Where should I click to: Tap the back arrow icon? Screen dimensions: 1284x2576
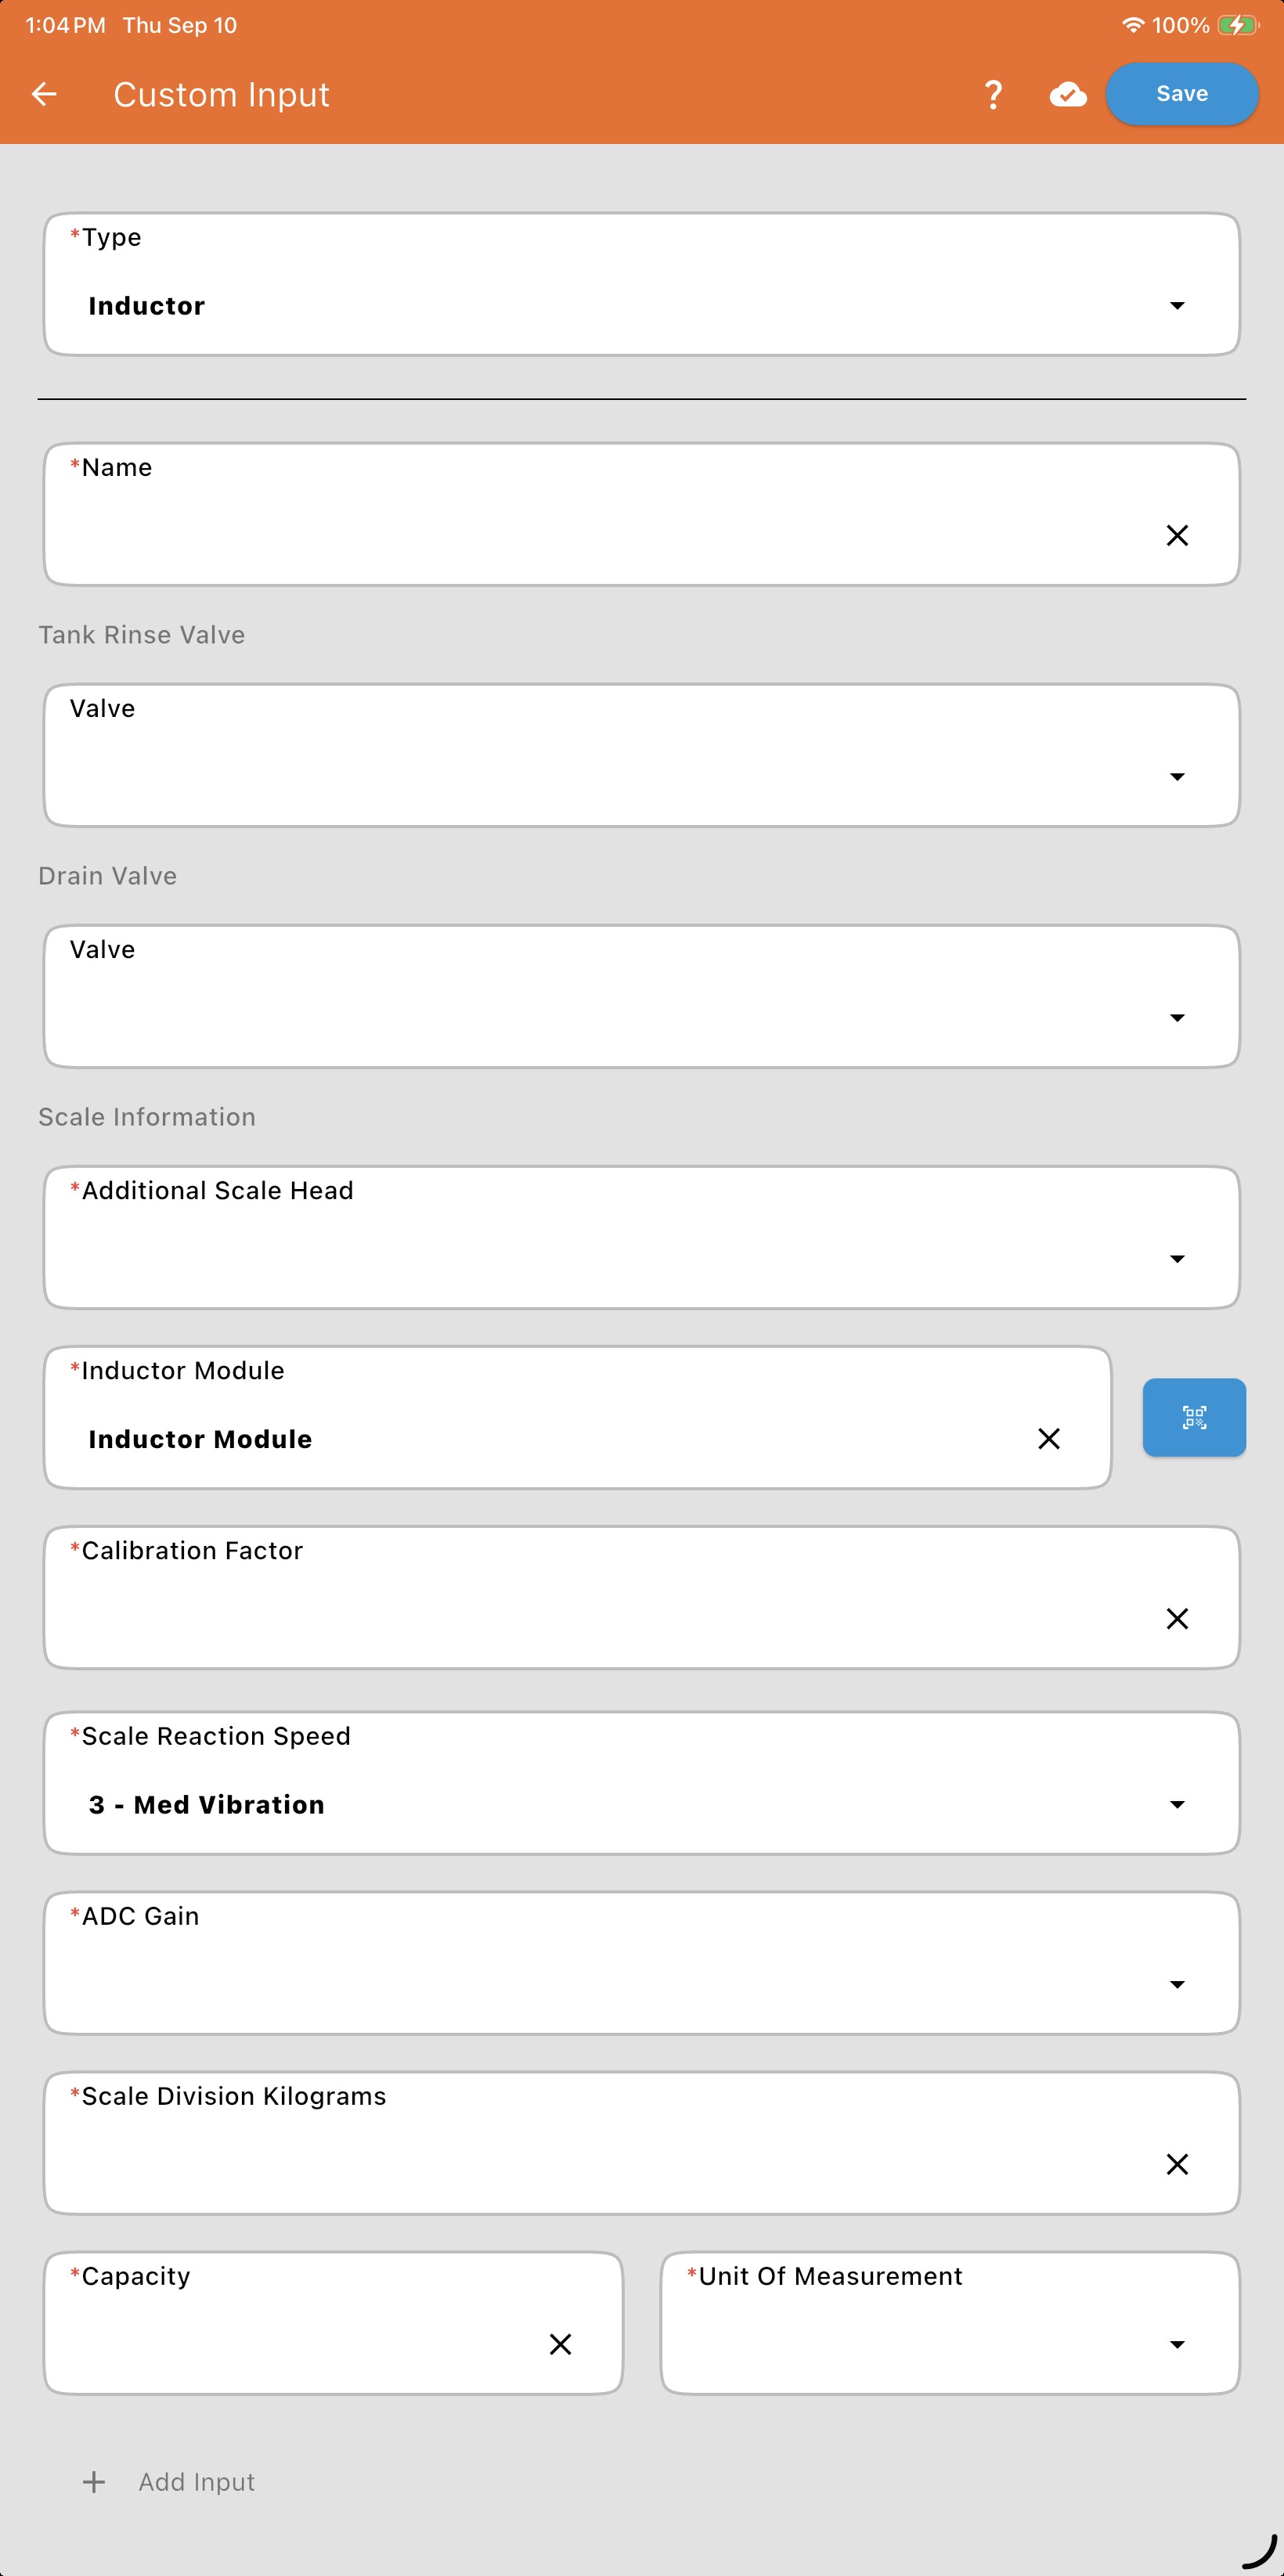click(x=44, y=94)
